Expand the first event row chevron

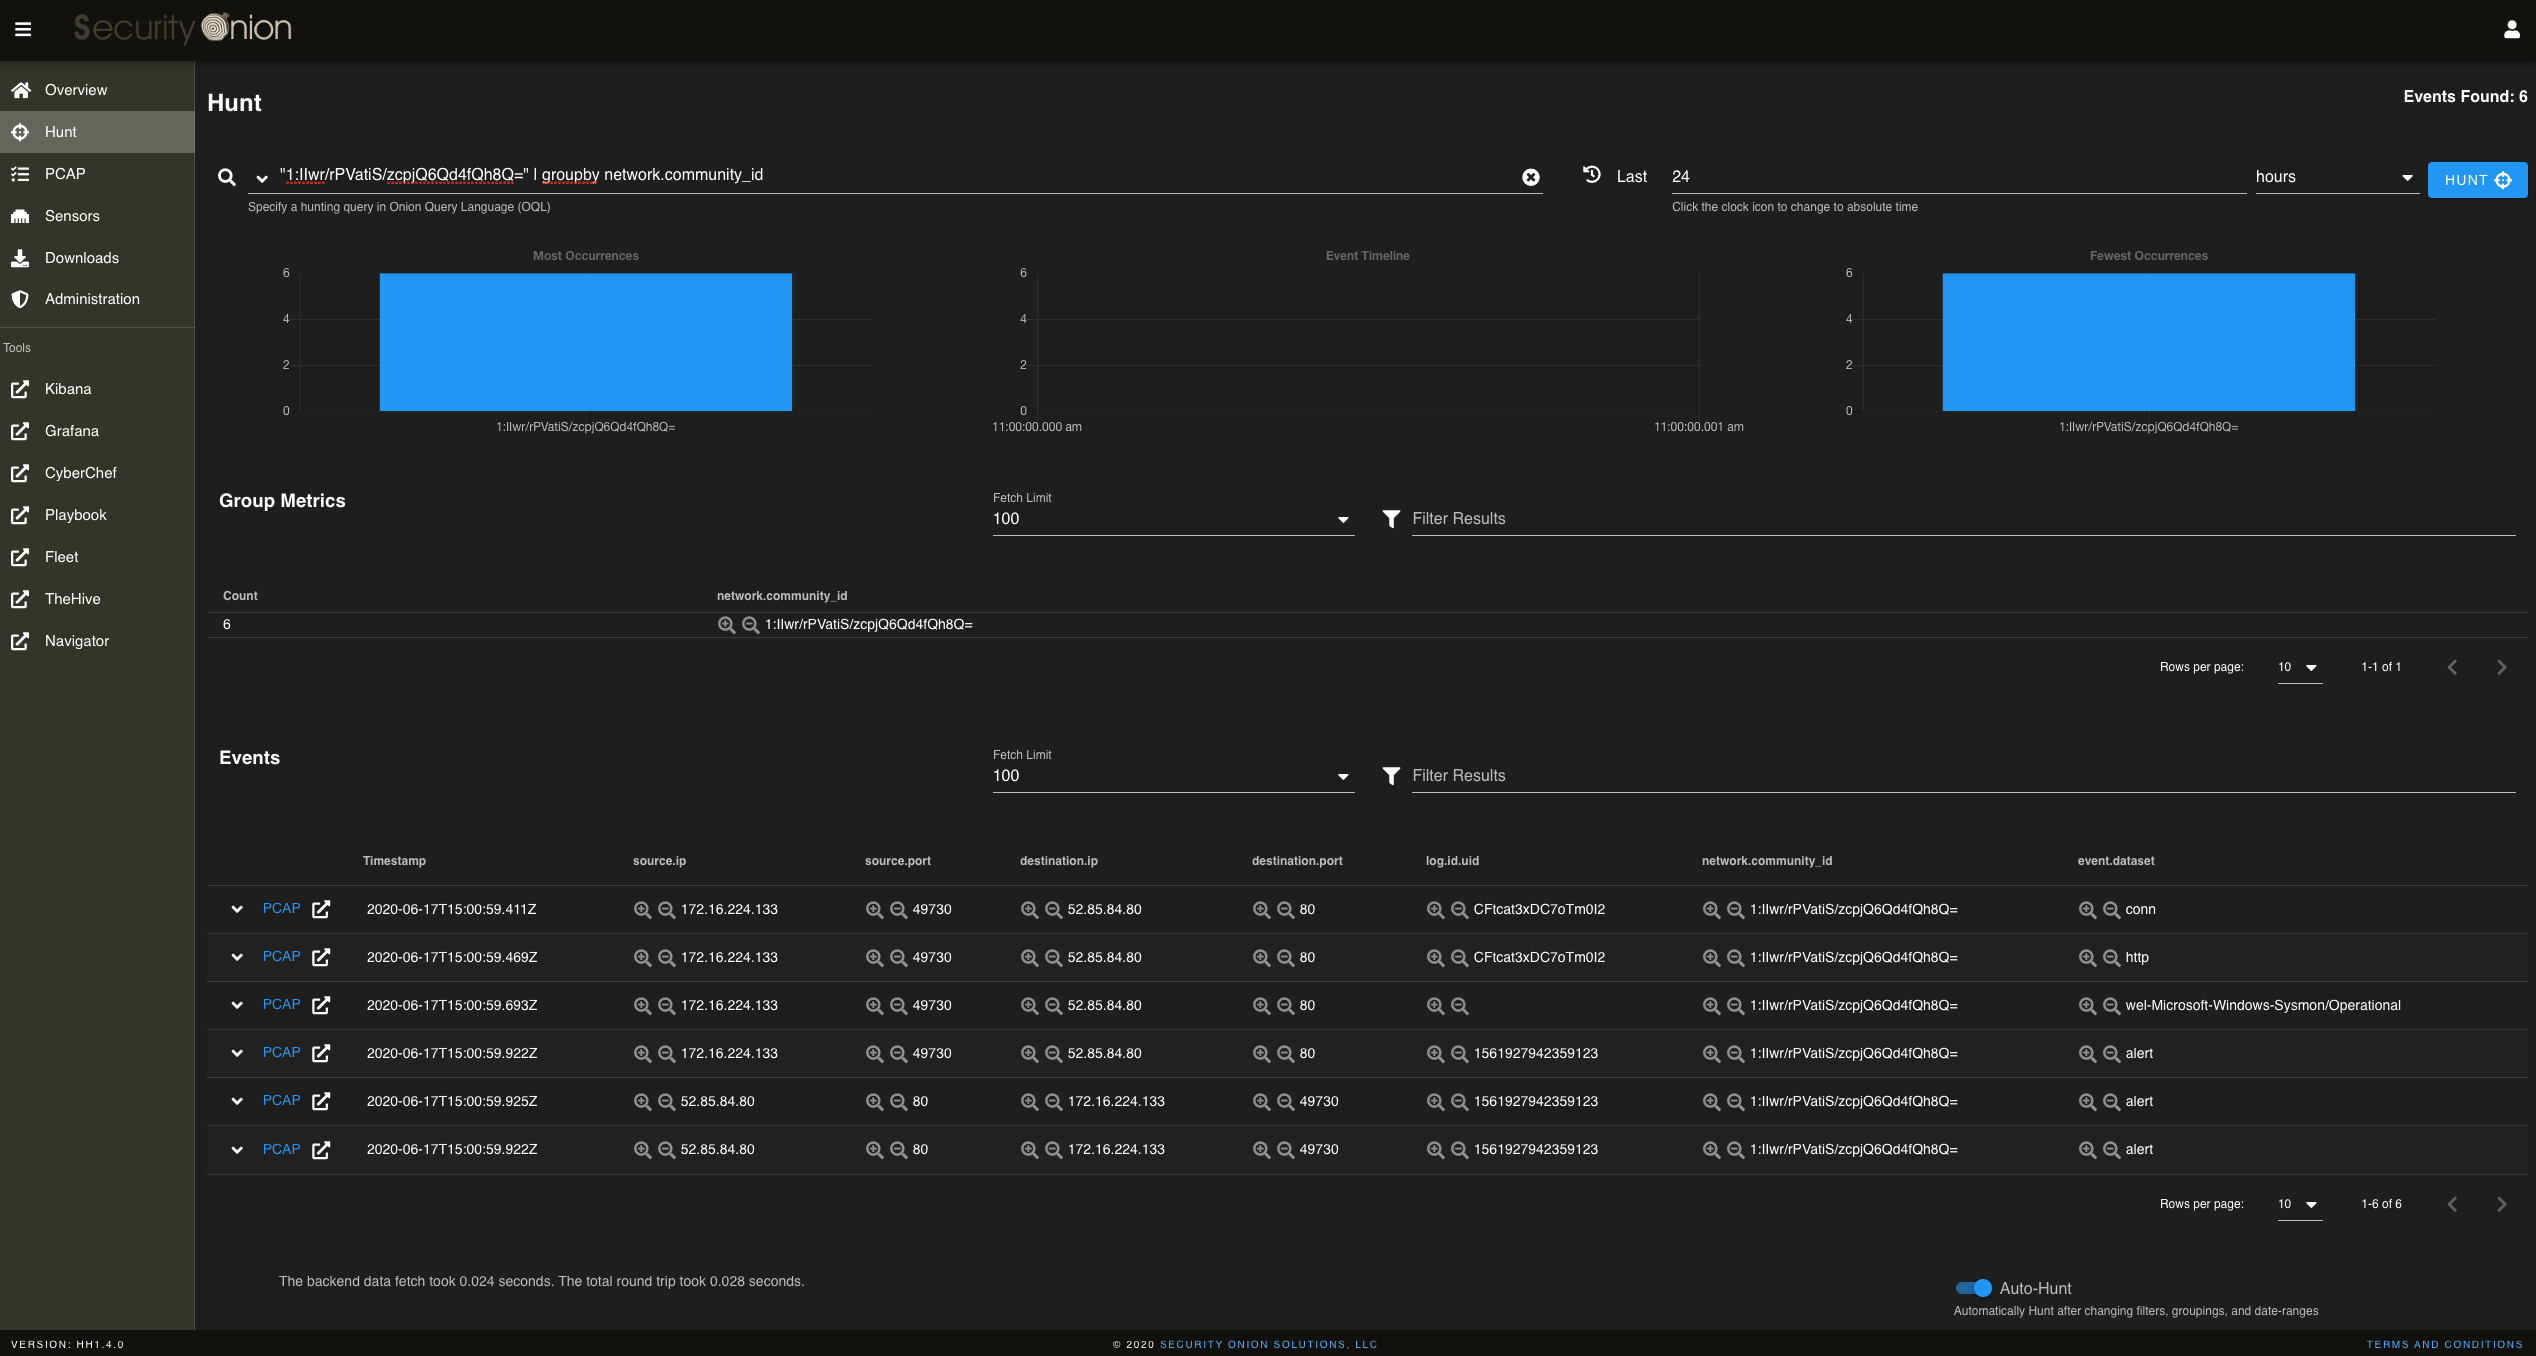237,909
